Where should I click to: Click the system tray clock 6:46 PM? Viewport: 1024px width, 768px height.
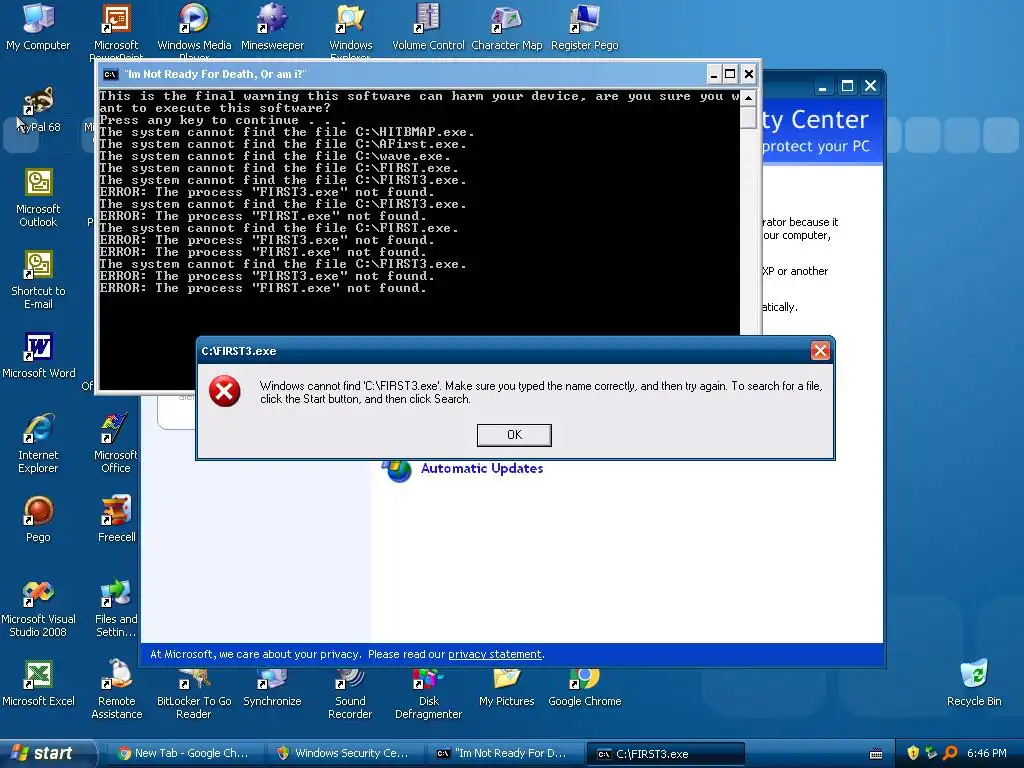coord(987,753)
